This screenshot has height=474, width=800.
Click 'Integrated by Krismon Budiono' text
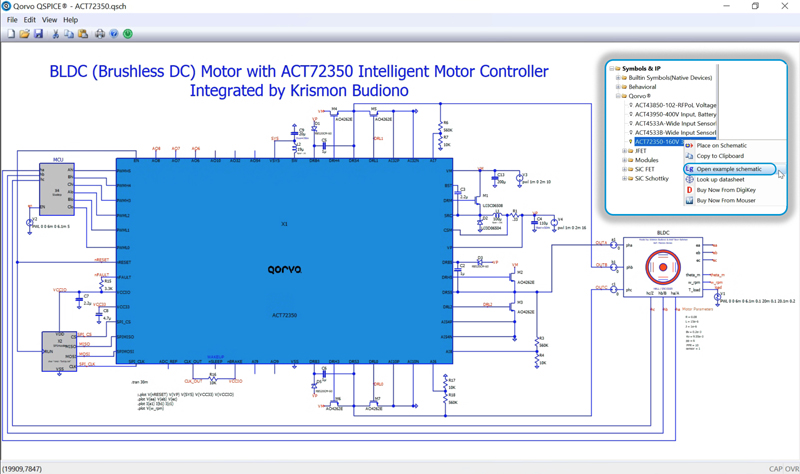tap(299, 91)
